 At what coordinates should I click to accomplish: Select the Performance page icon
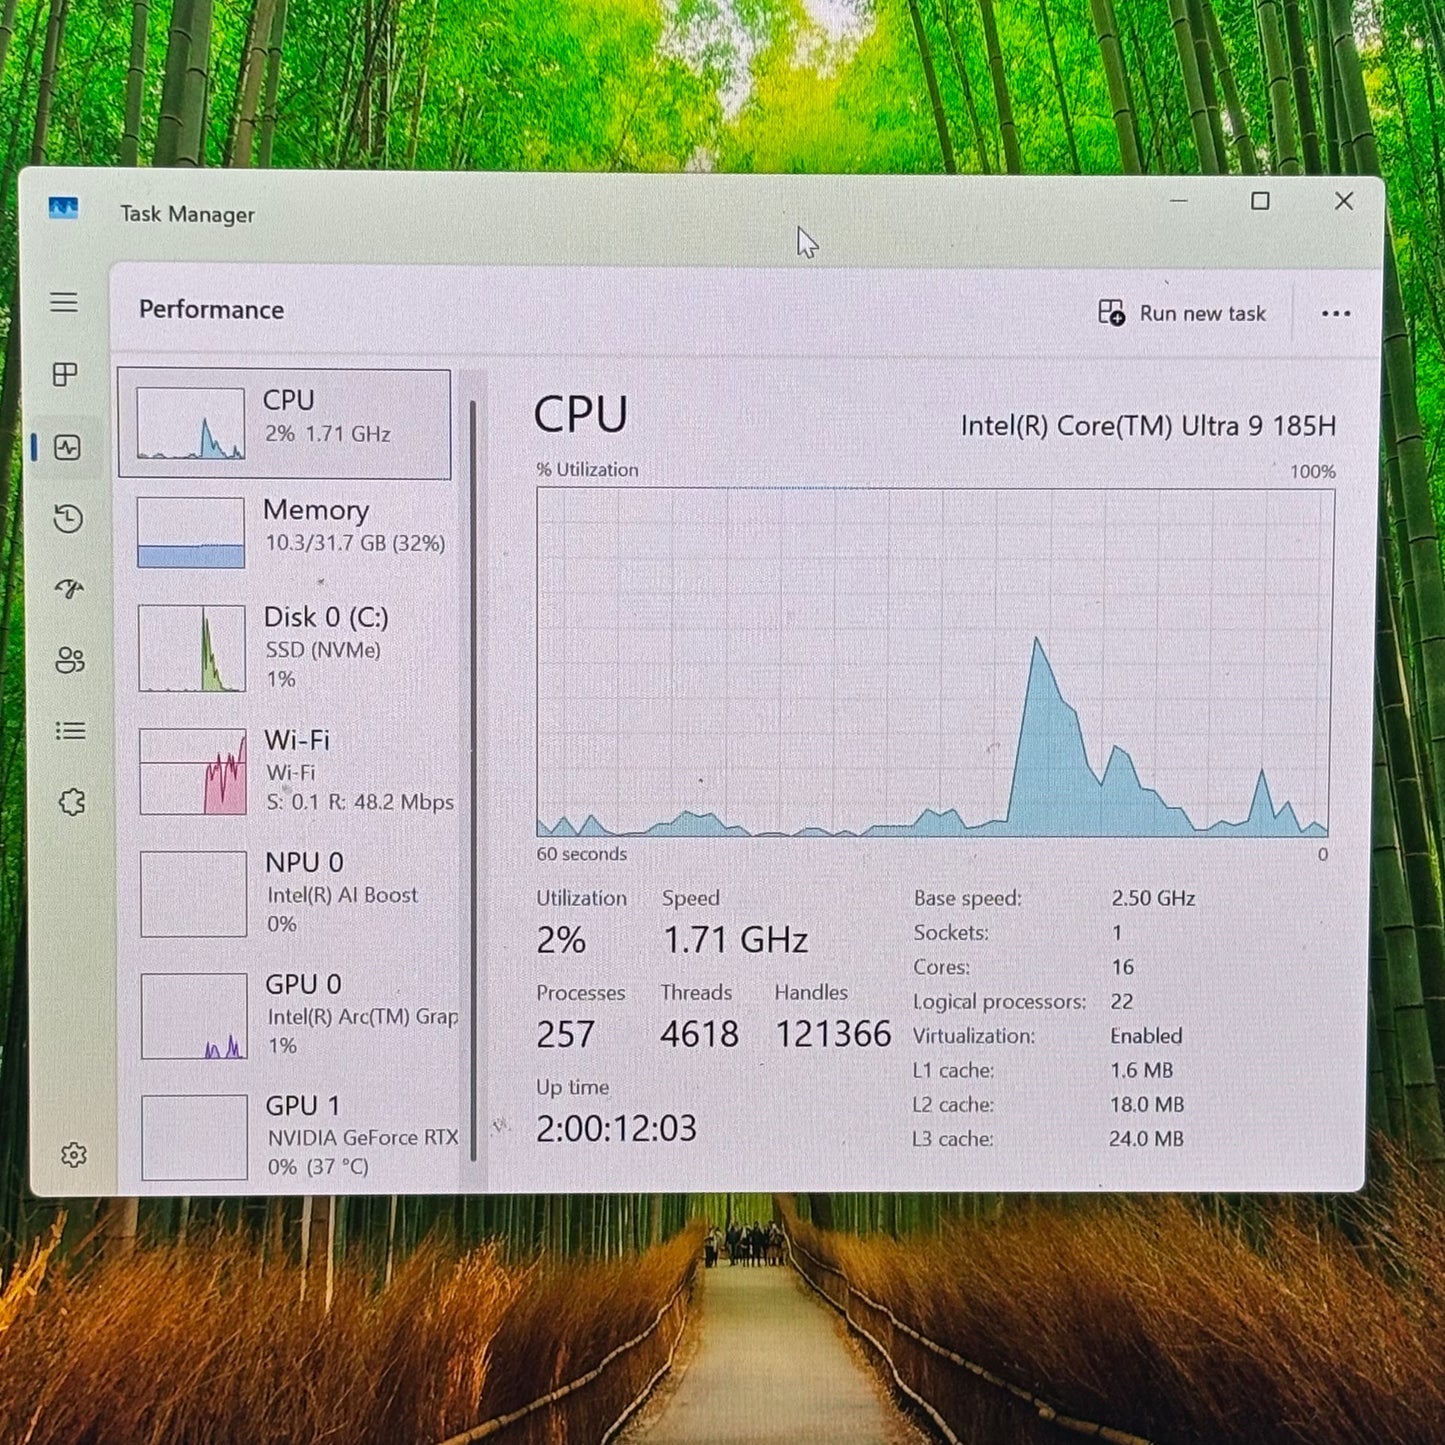coord(67,447)
